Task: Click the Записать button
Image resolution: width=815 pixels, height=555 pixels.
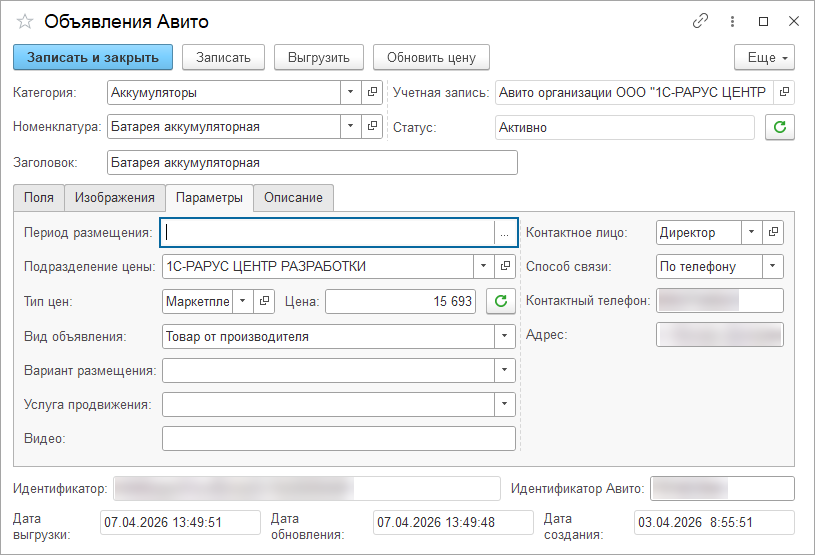Action: [x=224, y=57]
